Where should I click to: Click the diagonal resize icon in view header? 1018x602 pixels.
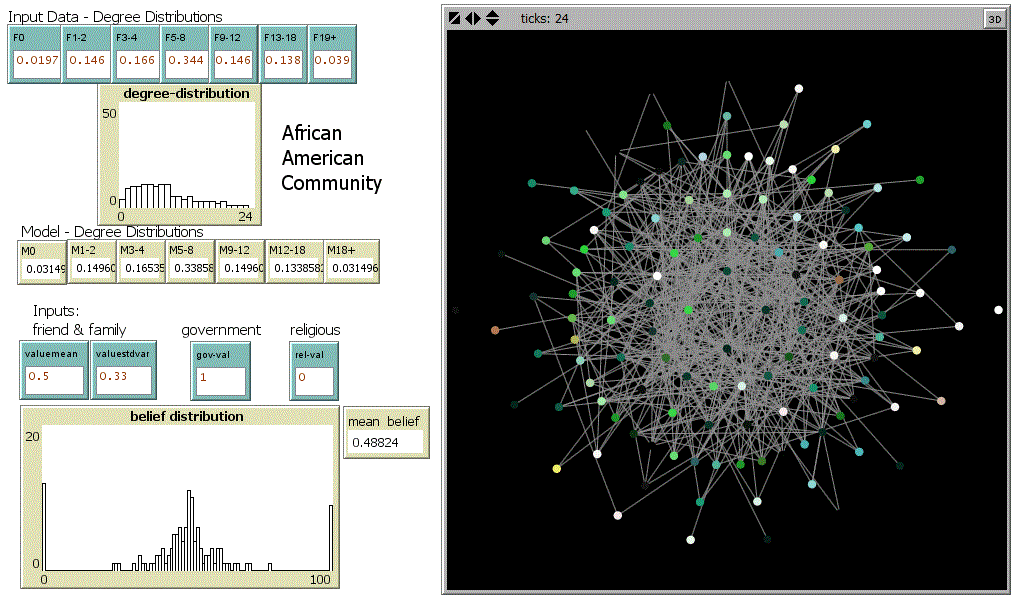[455, 18]
